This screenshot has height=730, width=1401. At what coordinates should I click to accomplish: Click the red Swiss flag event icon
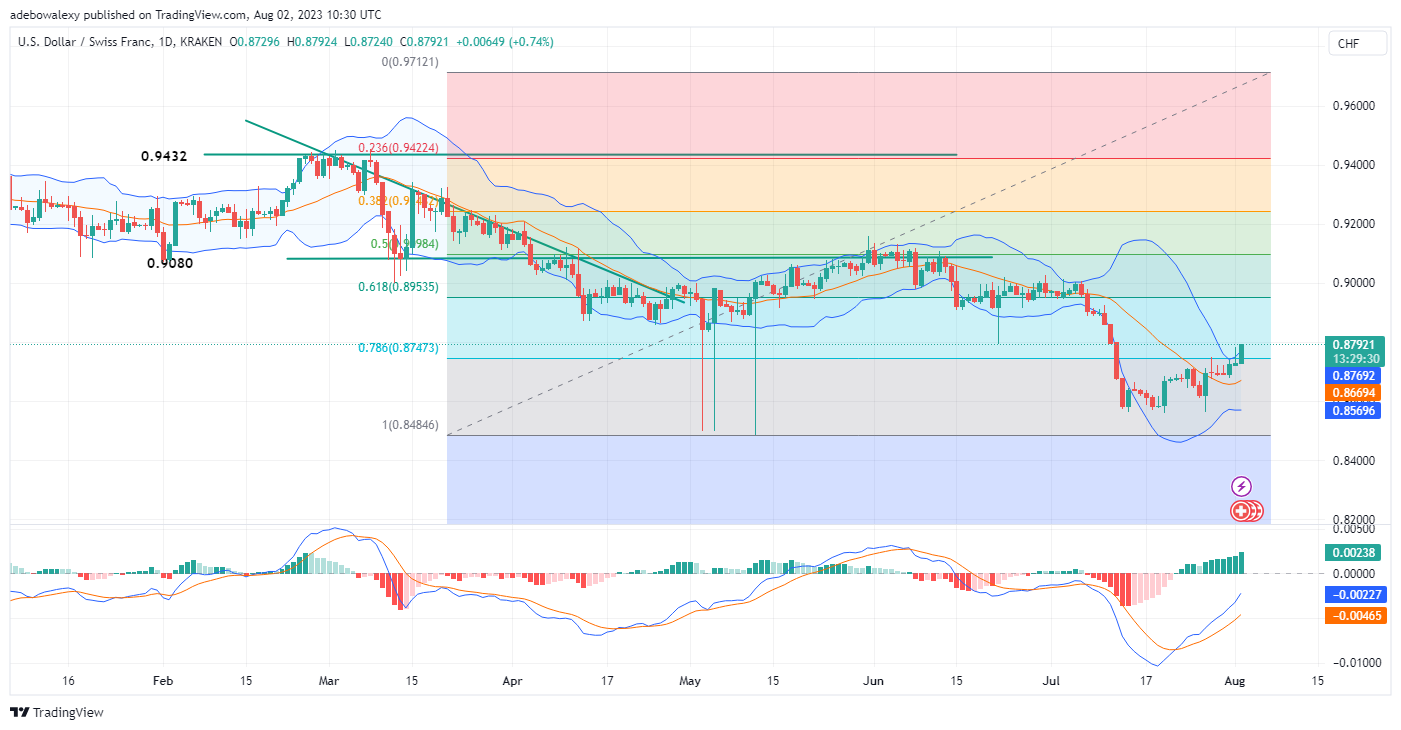[1241, 511]
